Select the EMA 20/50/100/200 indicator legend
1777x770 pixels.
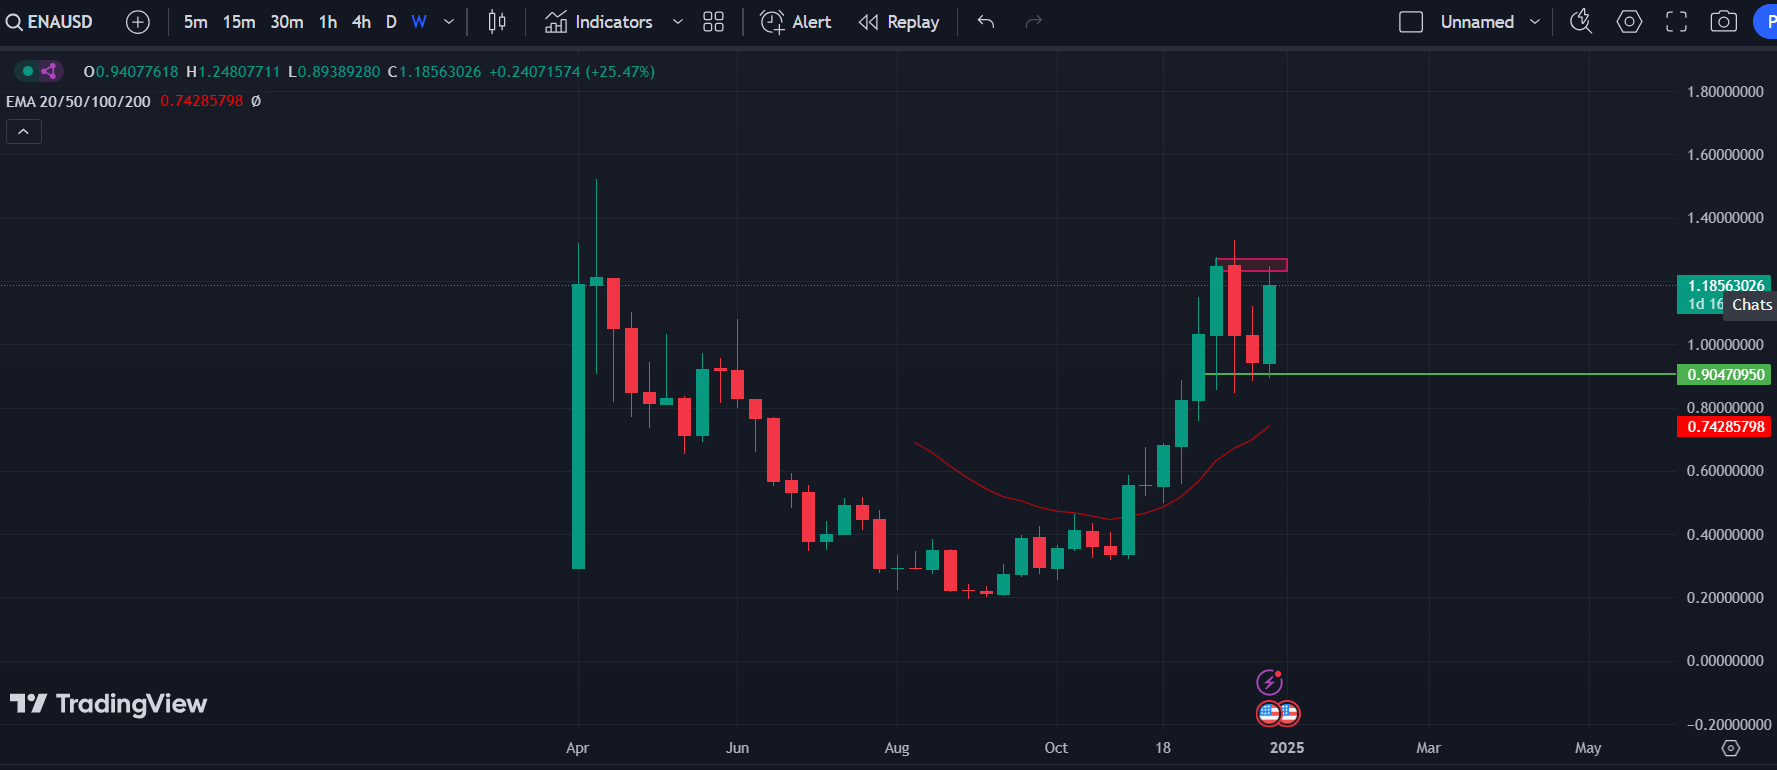(x=78, y=101)
